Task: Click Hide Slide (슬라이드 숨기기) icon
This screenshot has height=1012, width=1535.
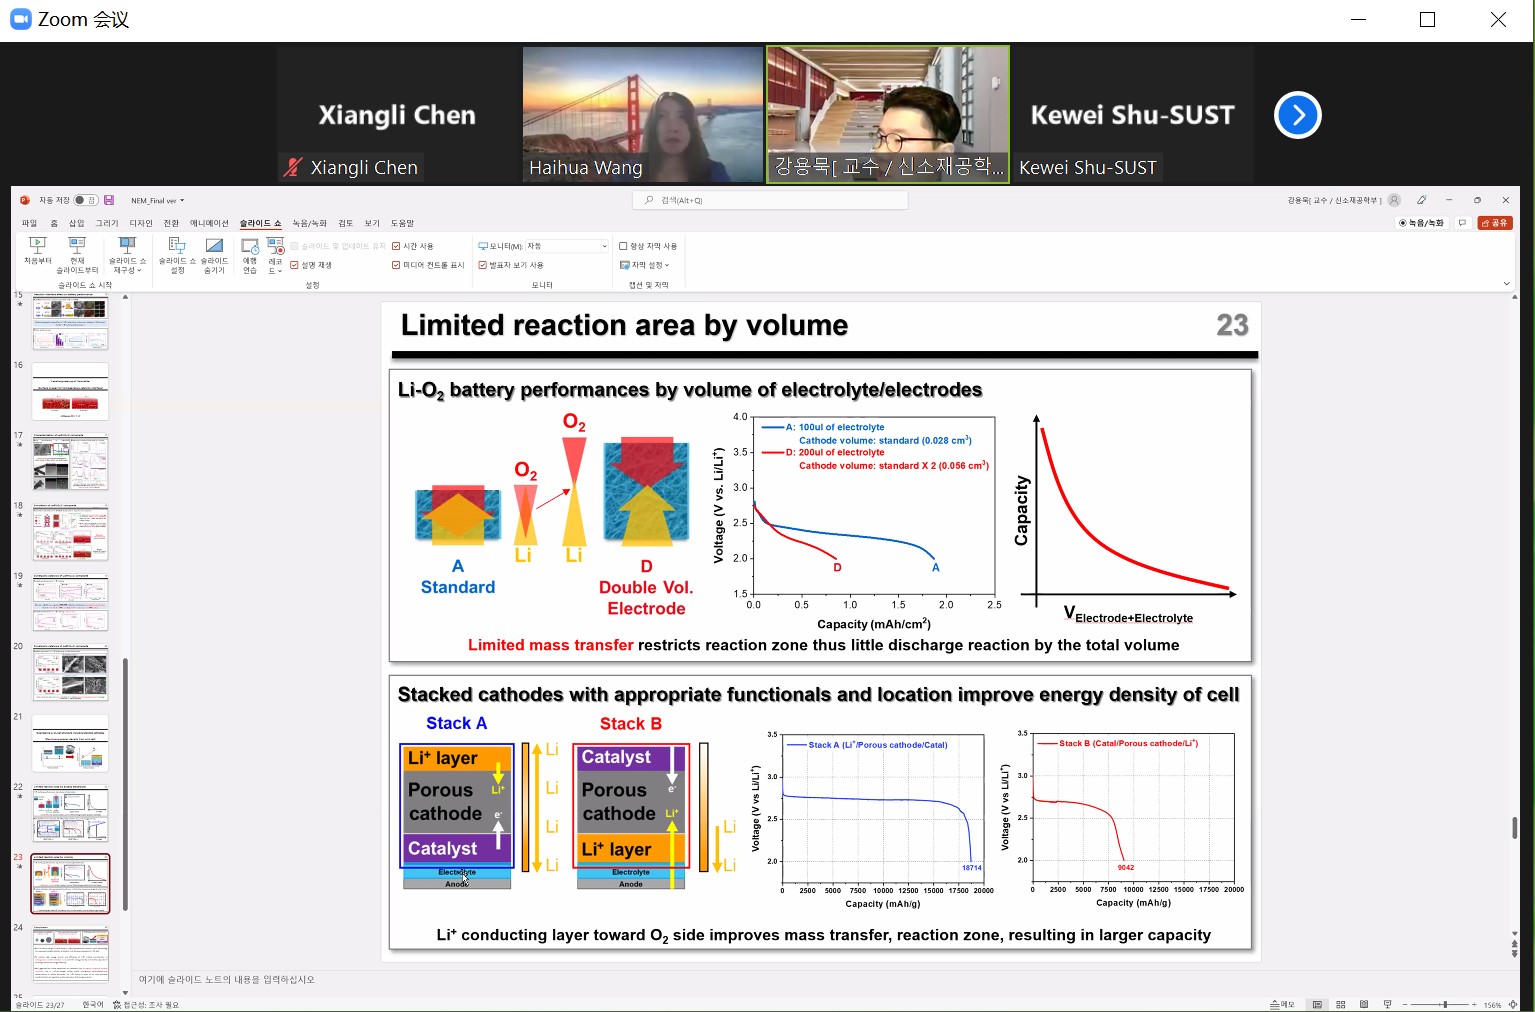Action: pyautogui.click(x=214, y=254)
